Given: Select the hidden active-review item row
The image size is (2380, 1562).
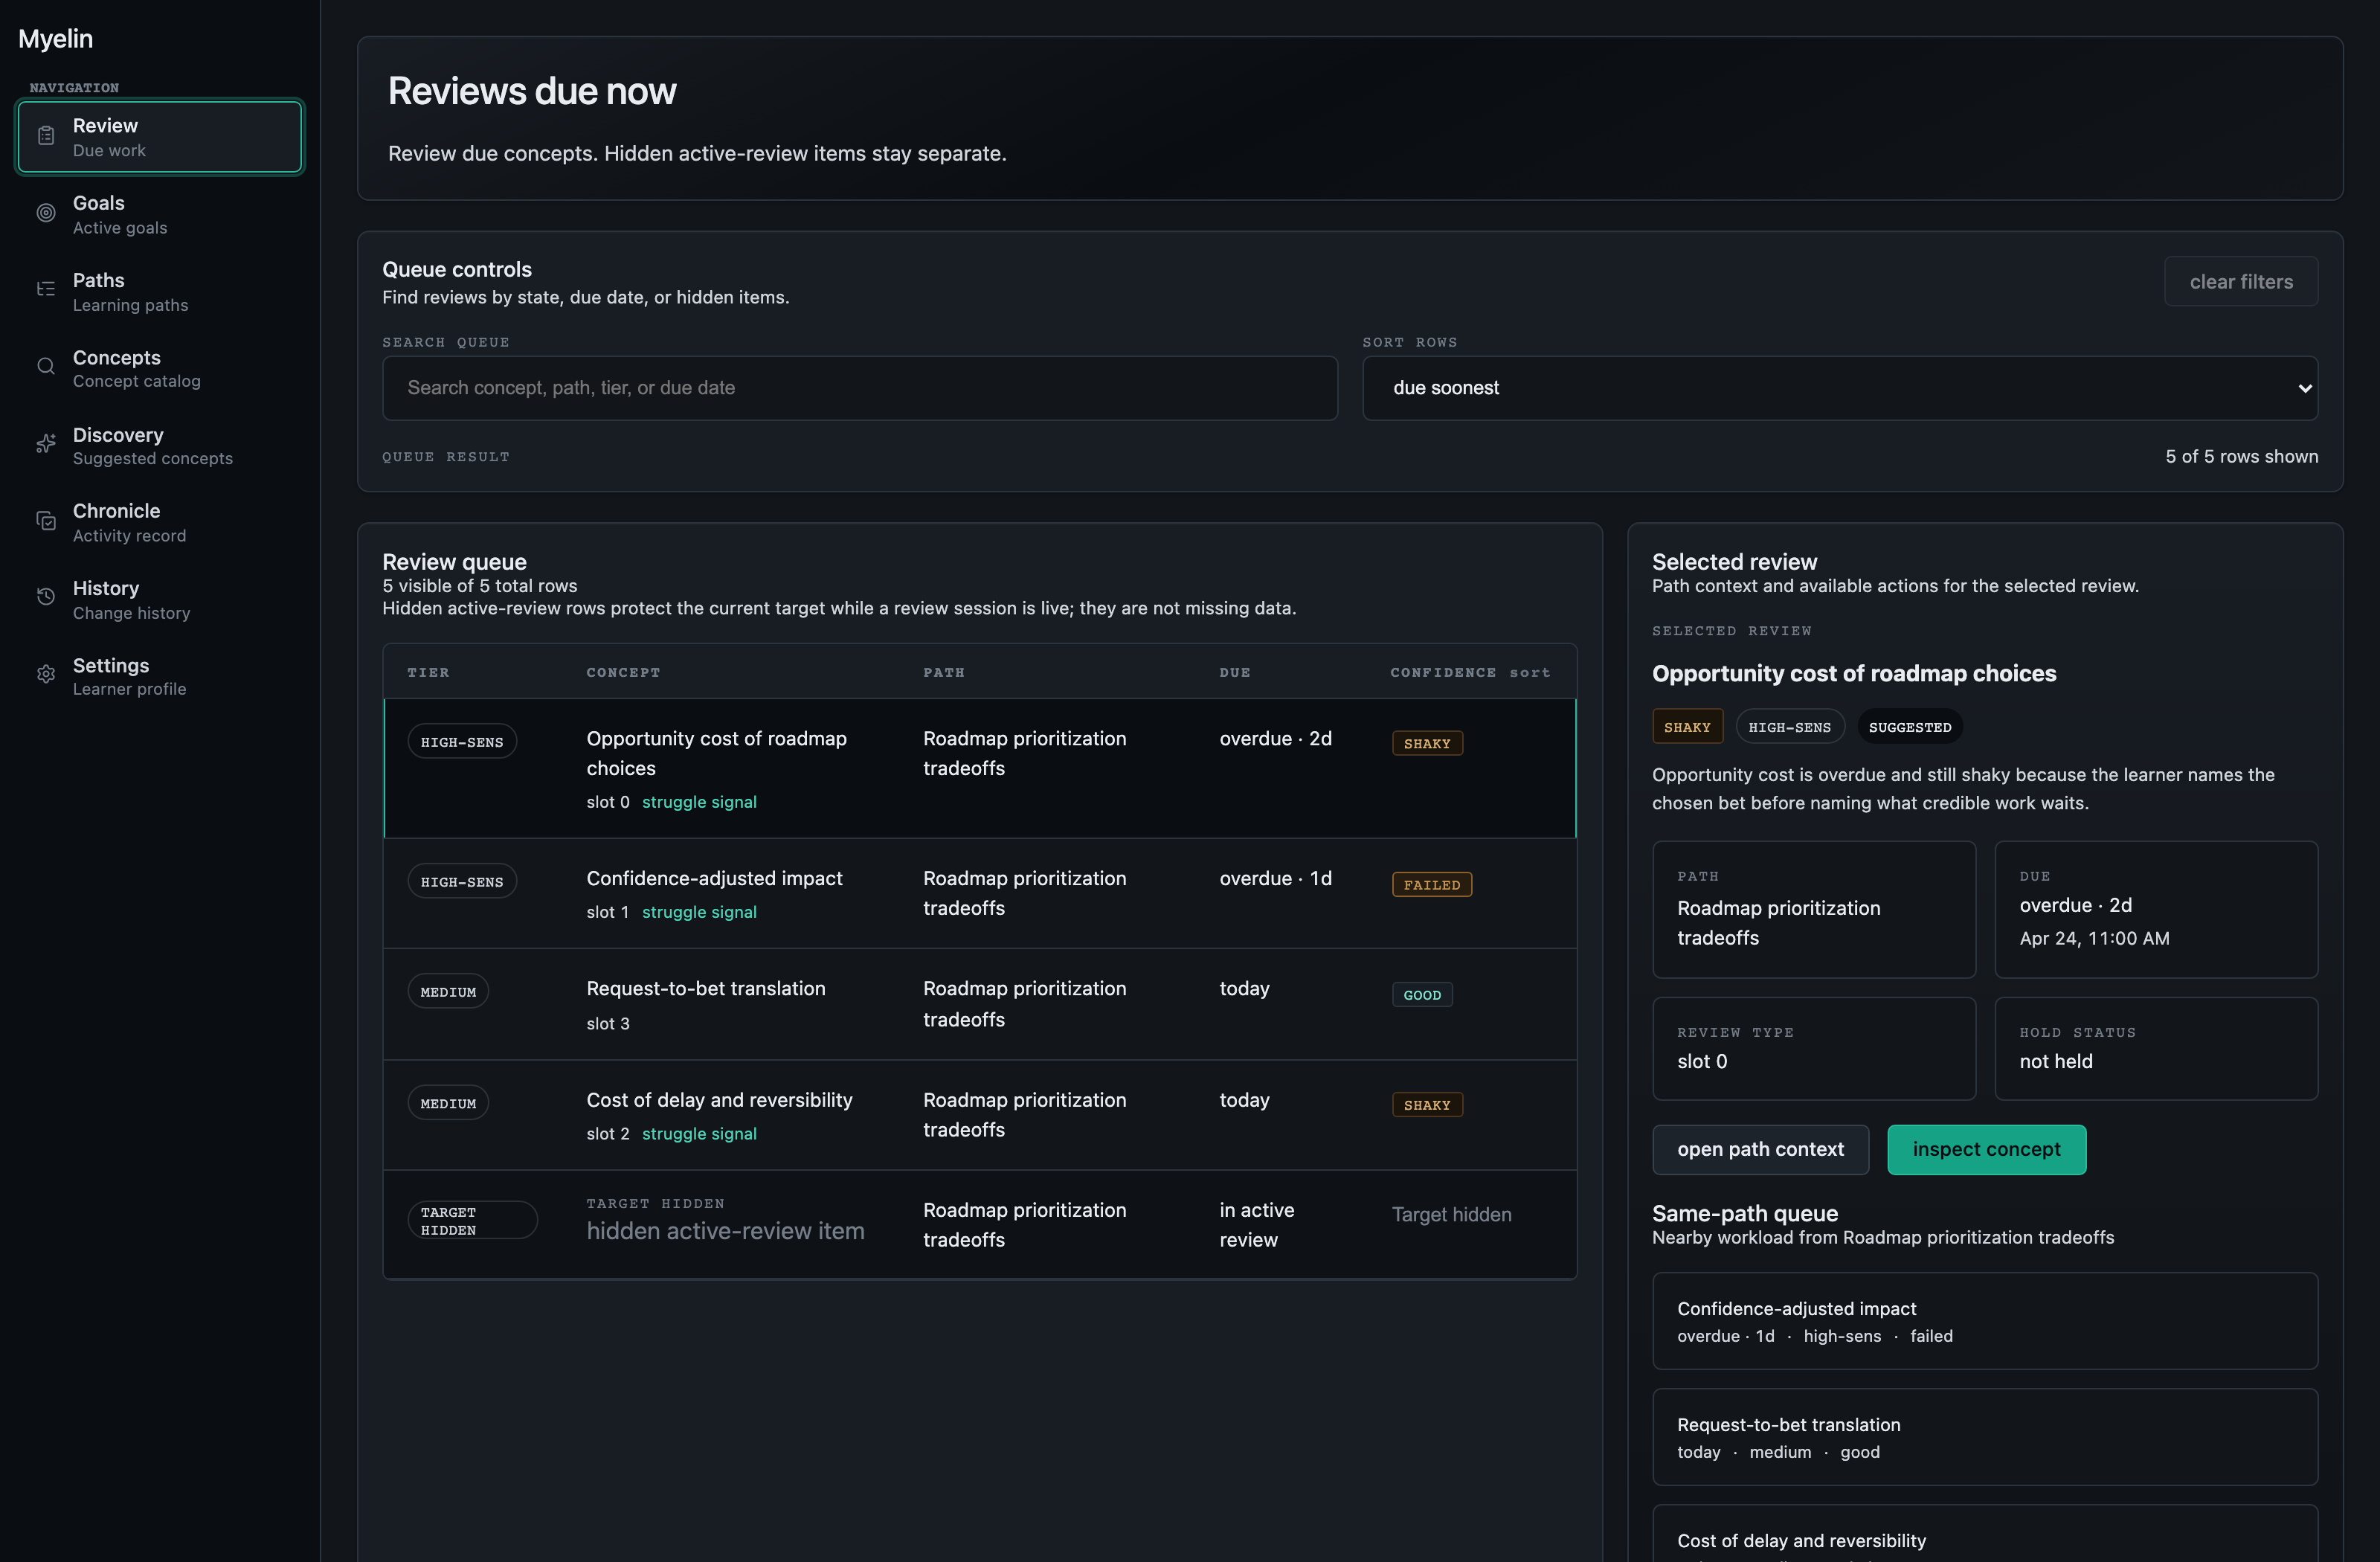Looking at the screenshot, I should [980, 1224].
